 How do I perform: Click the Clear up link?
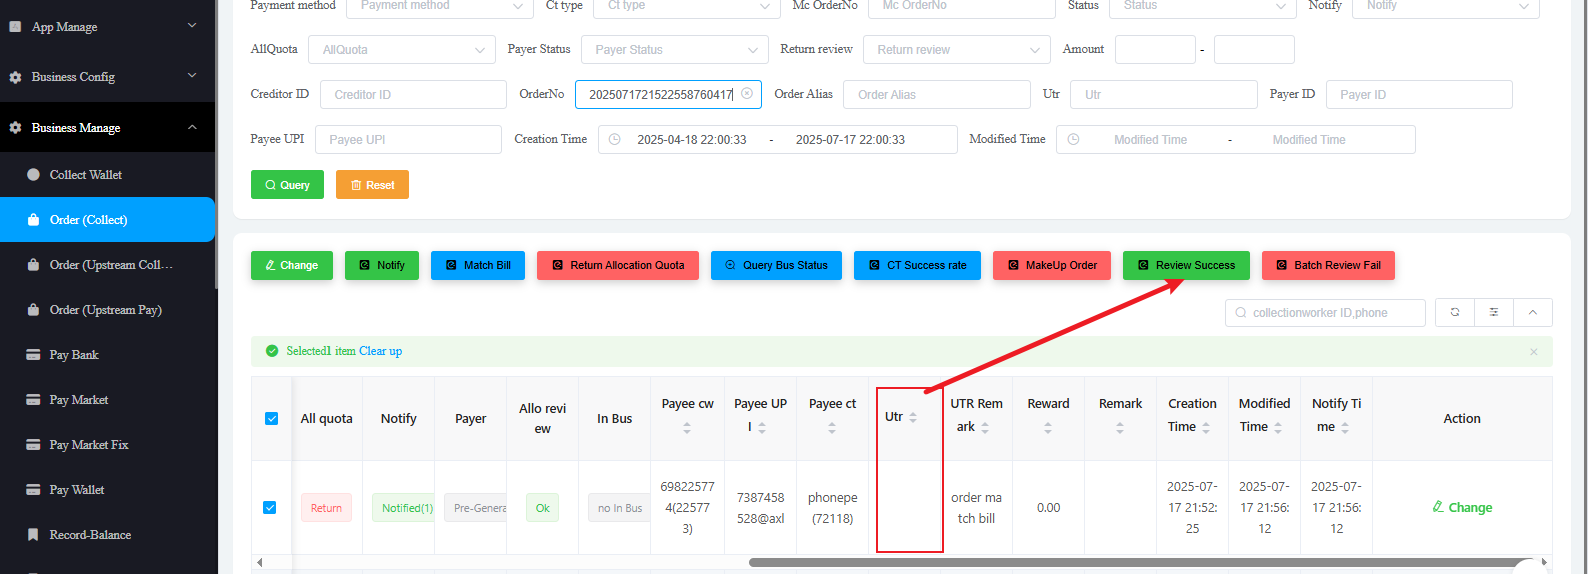pyautogui.click(x=380, y=352)
